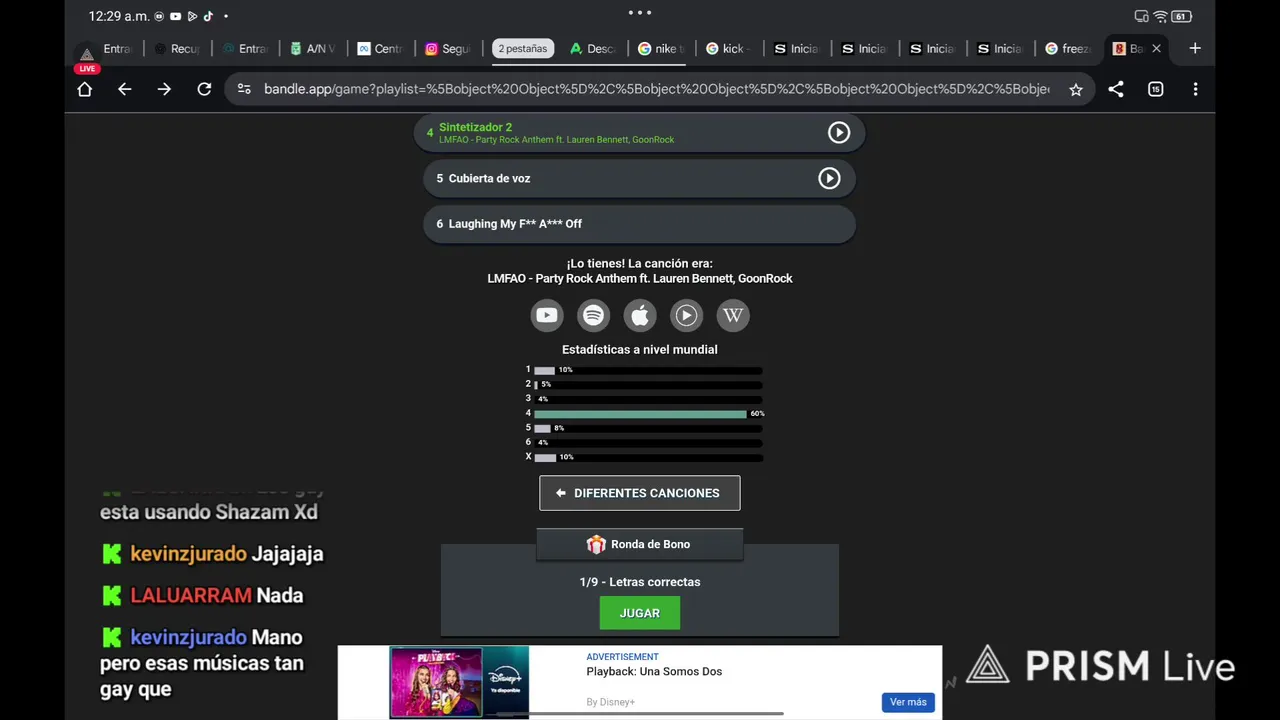This screenshot has width=1280, height=720.
Task: Share the current page
Action: [x=1116, y=89]
